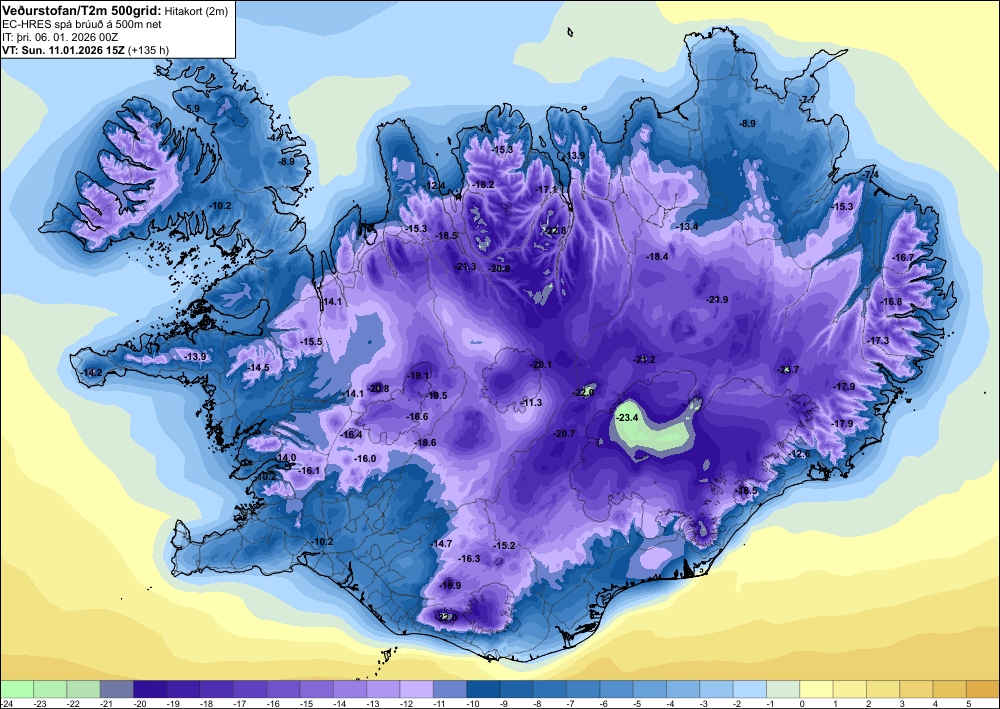Select the -15.2 temperature label

coord(504,546)
